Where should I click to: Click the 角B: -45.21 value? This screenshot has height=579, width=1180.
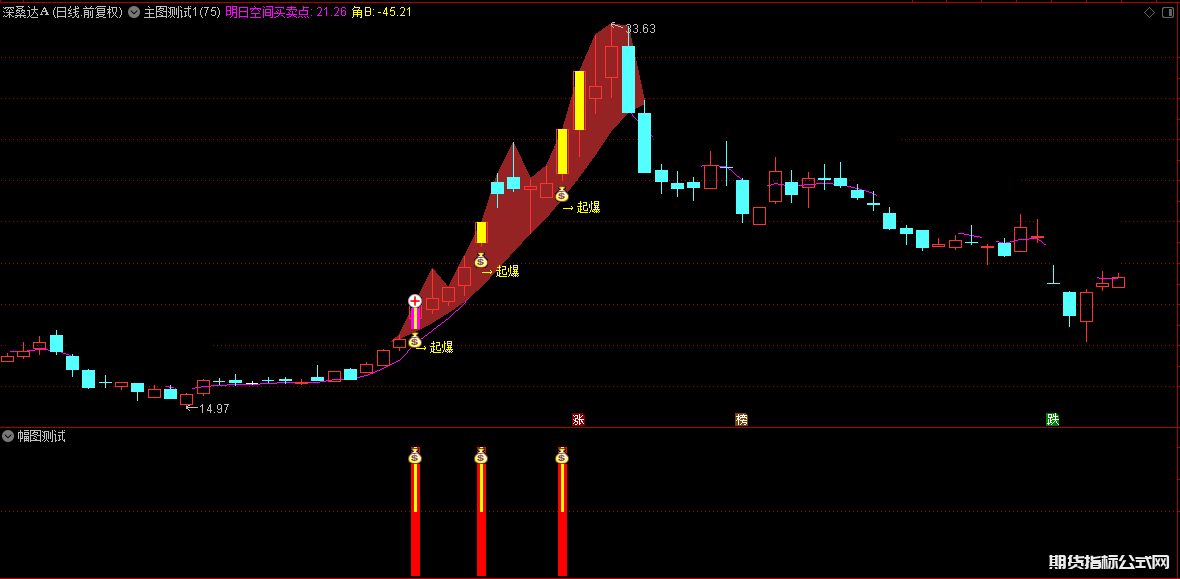click(382, 12)
